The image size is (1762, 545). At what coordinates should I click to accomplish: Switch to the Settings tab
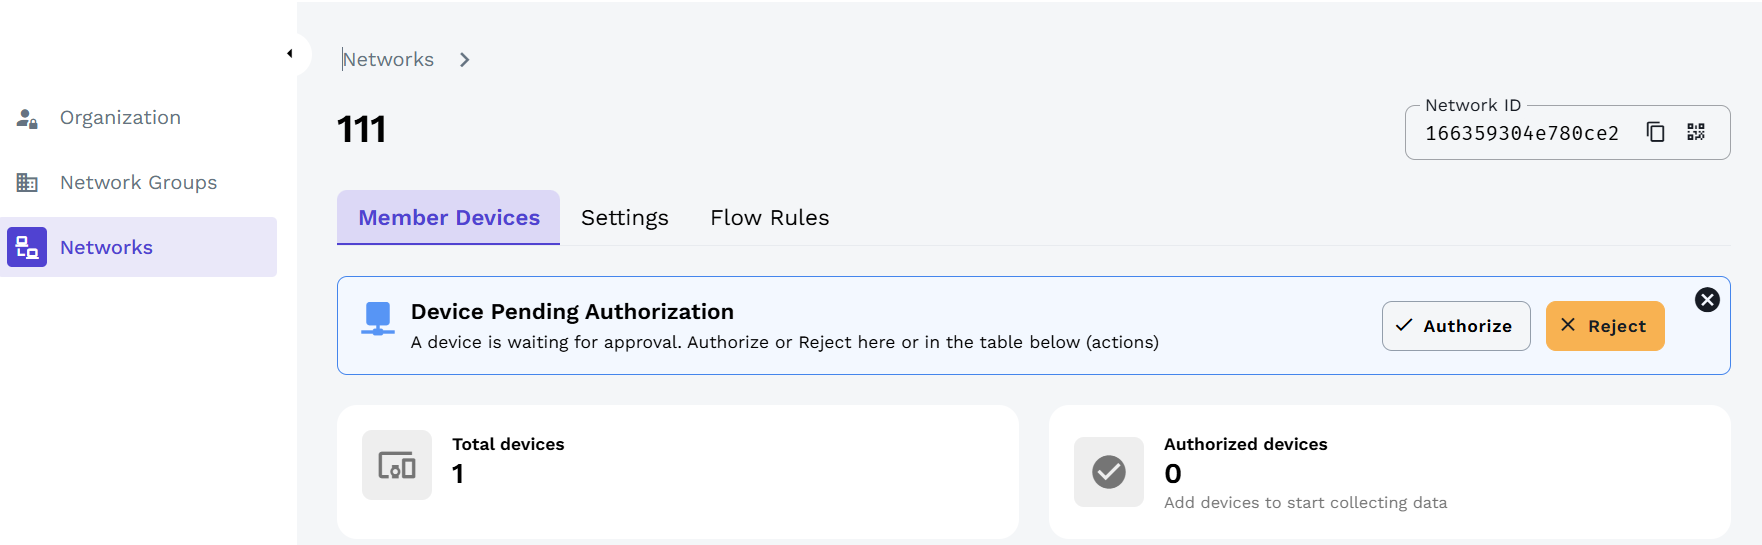(624, 218)
